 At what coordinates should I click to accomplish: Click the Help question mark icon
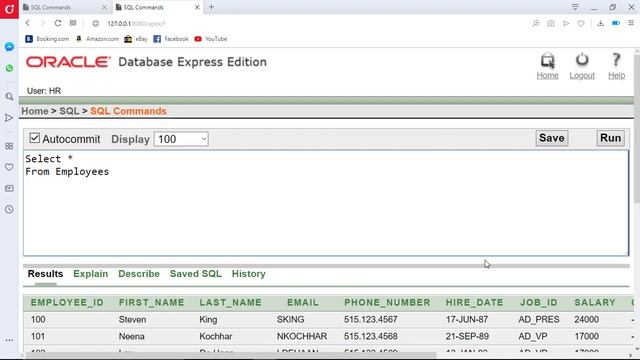coord(616,60)
